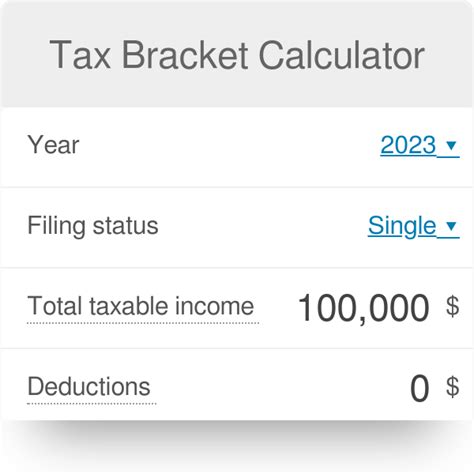Click the triangle arrow beside 2023
This screenshot has height=474, width=474.
point(451,145)
